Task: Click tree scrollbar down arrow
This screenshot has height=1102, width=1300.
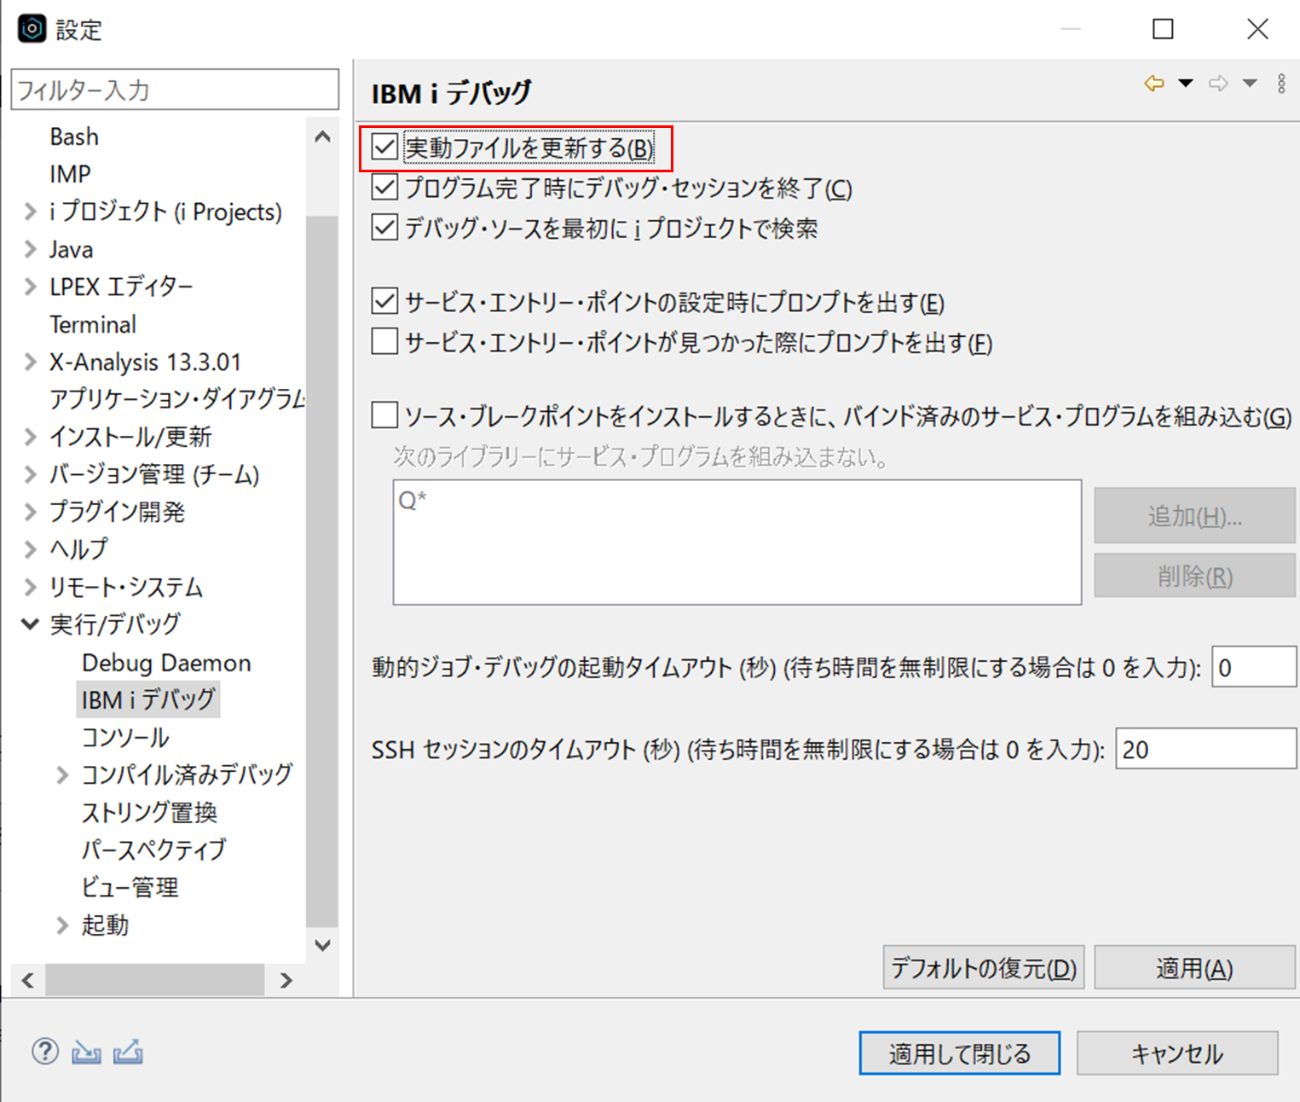Action: pyautogui.click(x=322, y=945)
